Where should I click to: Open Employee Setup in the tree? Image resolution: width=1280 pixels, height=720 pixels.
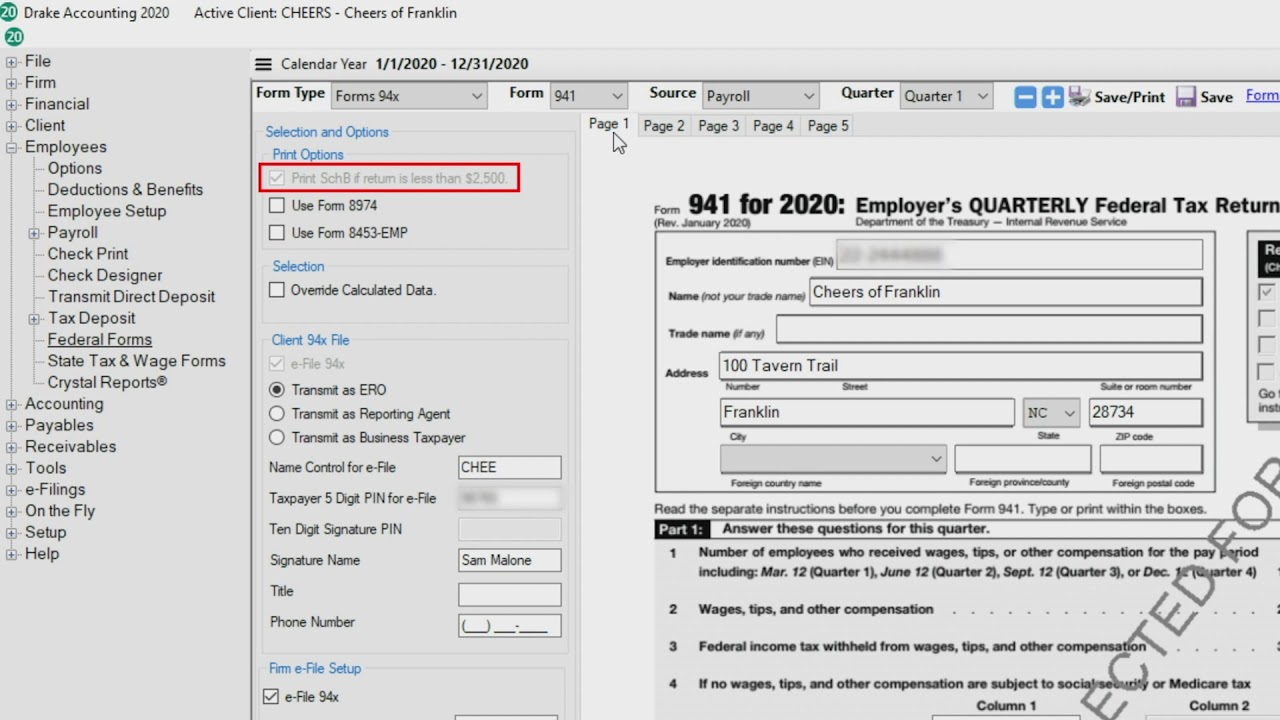(107, 211)
